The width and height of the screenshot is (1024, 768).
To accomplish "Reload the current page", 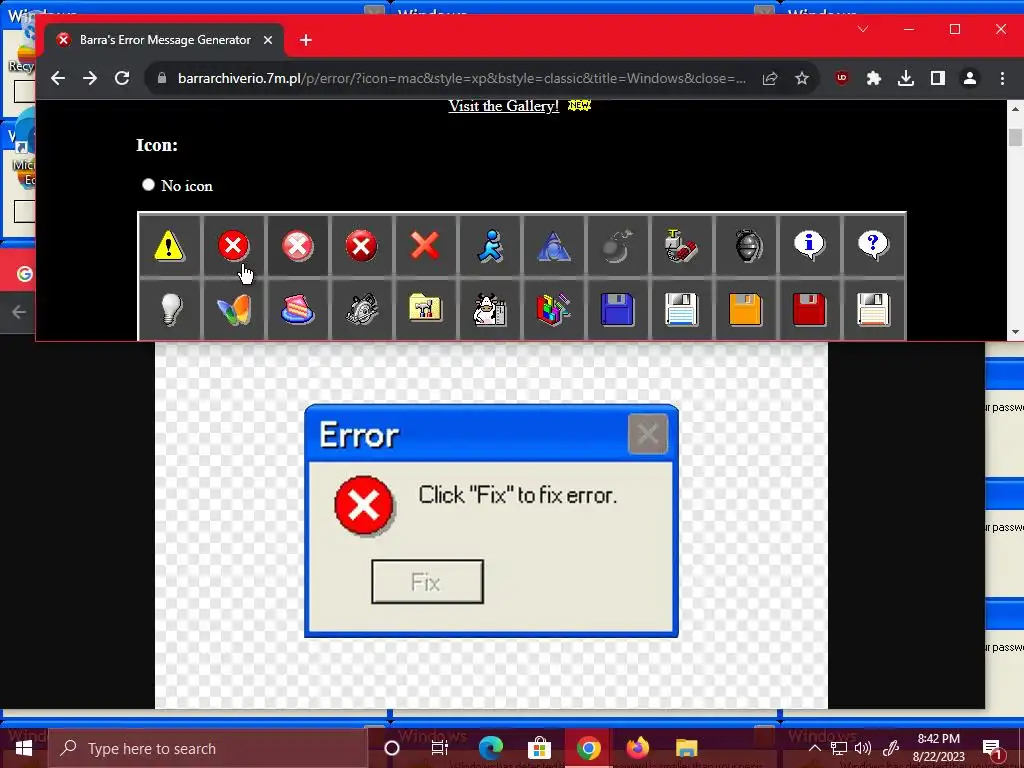I will tap(122, 78).
